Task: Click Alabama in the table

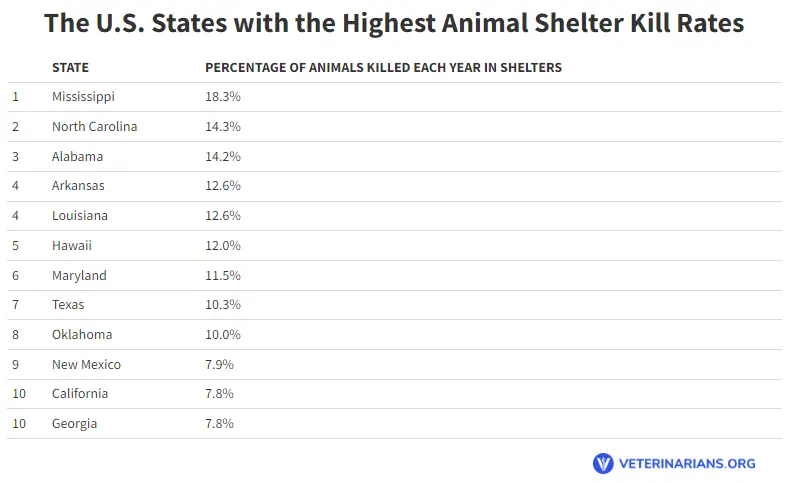Action: point(77,156)
